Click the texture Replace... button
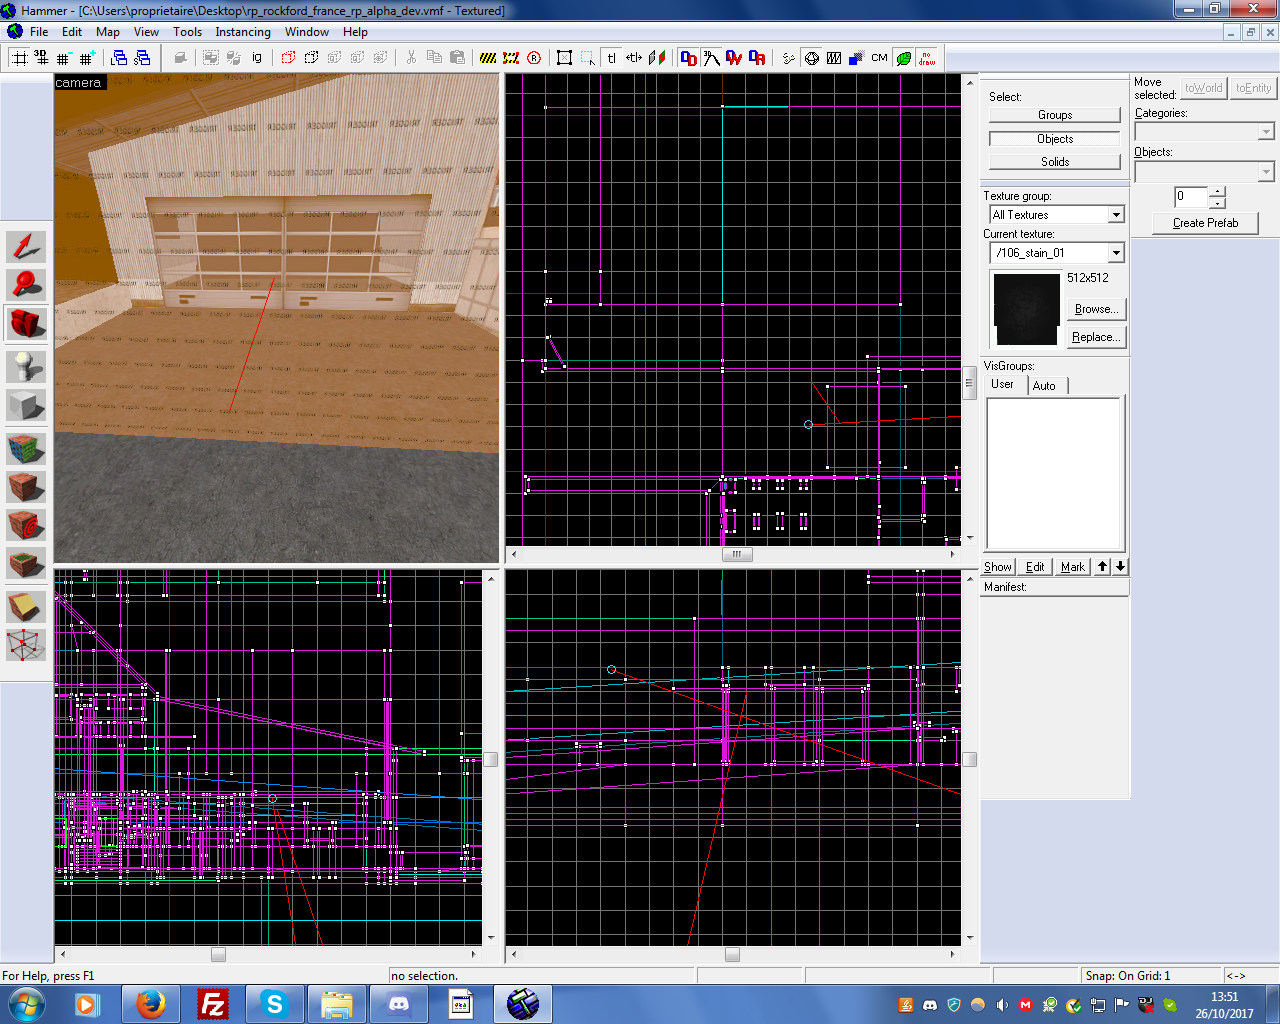 (x=1096, y=337)
